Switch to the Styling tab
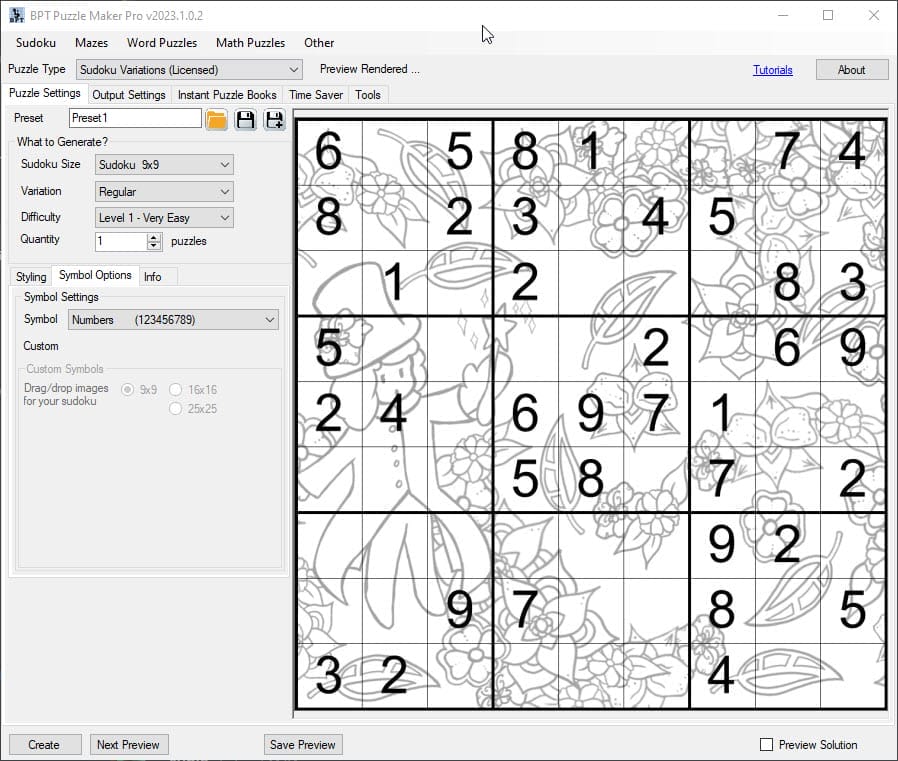Image resolution: width=898 pixels, height=761 pixels. [31, 277]
